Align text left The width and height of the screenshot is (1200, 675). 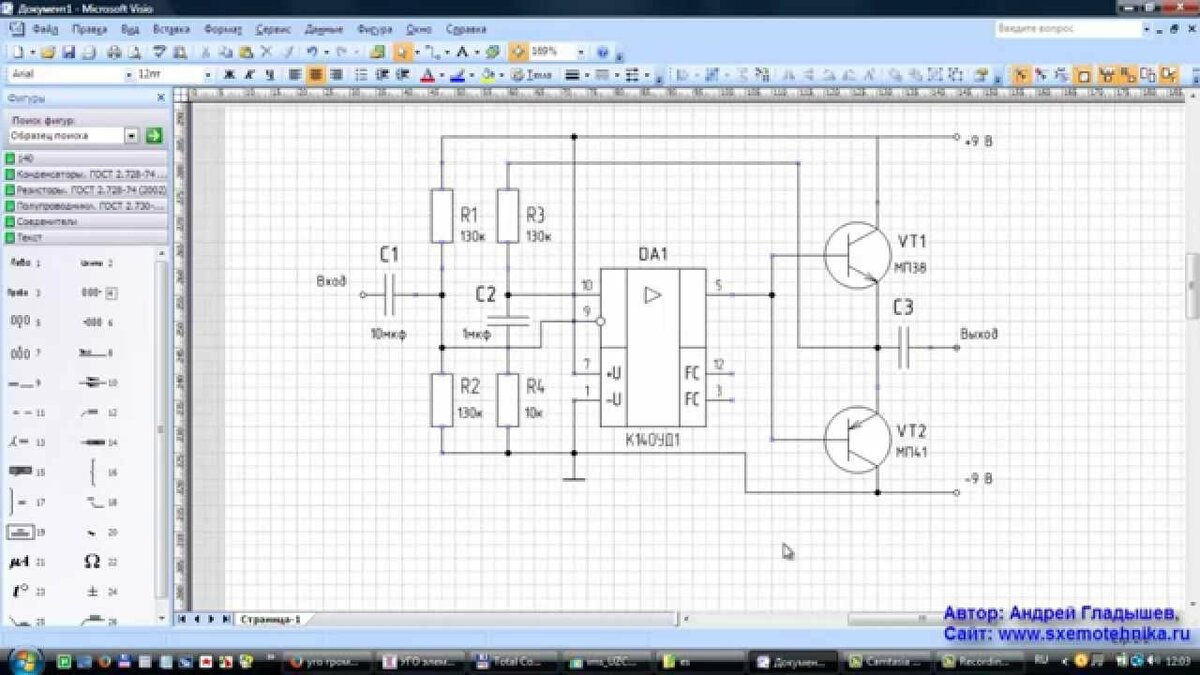click(295, 74)
